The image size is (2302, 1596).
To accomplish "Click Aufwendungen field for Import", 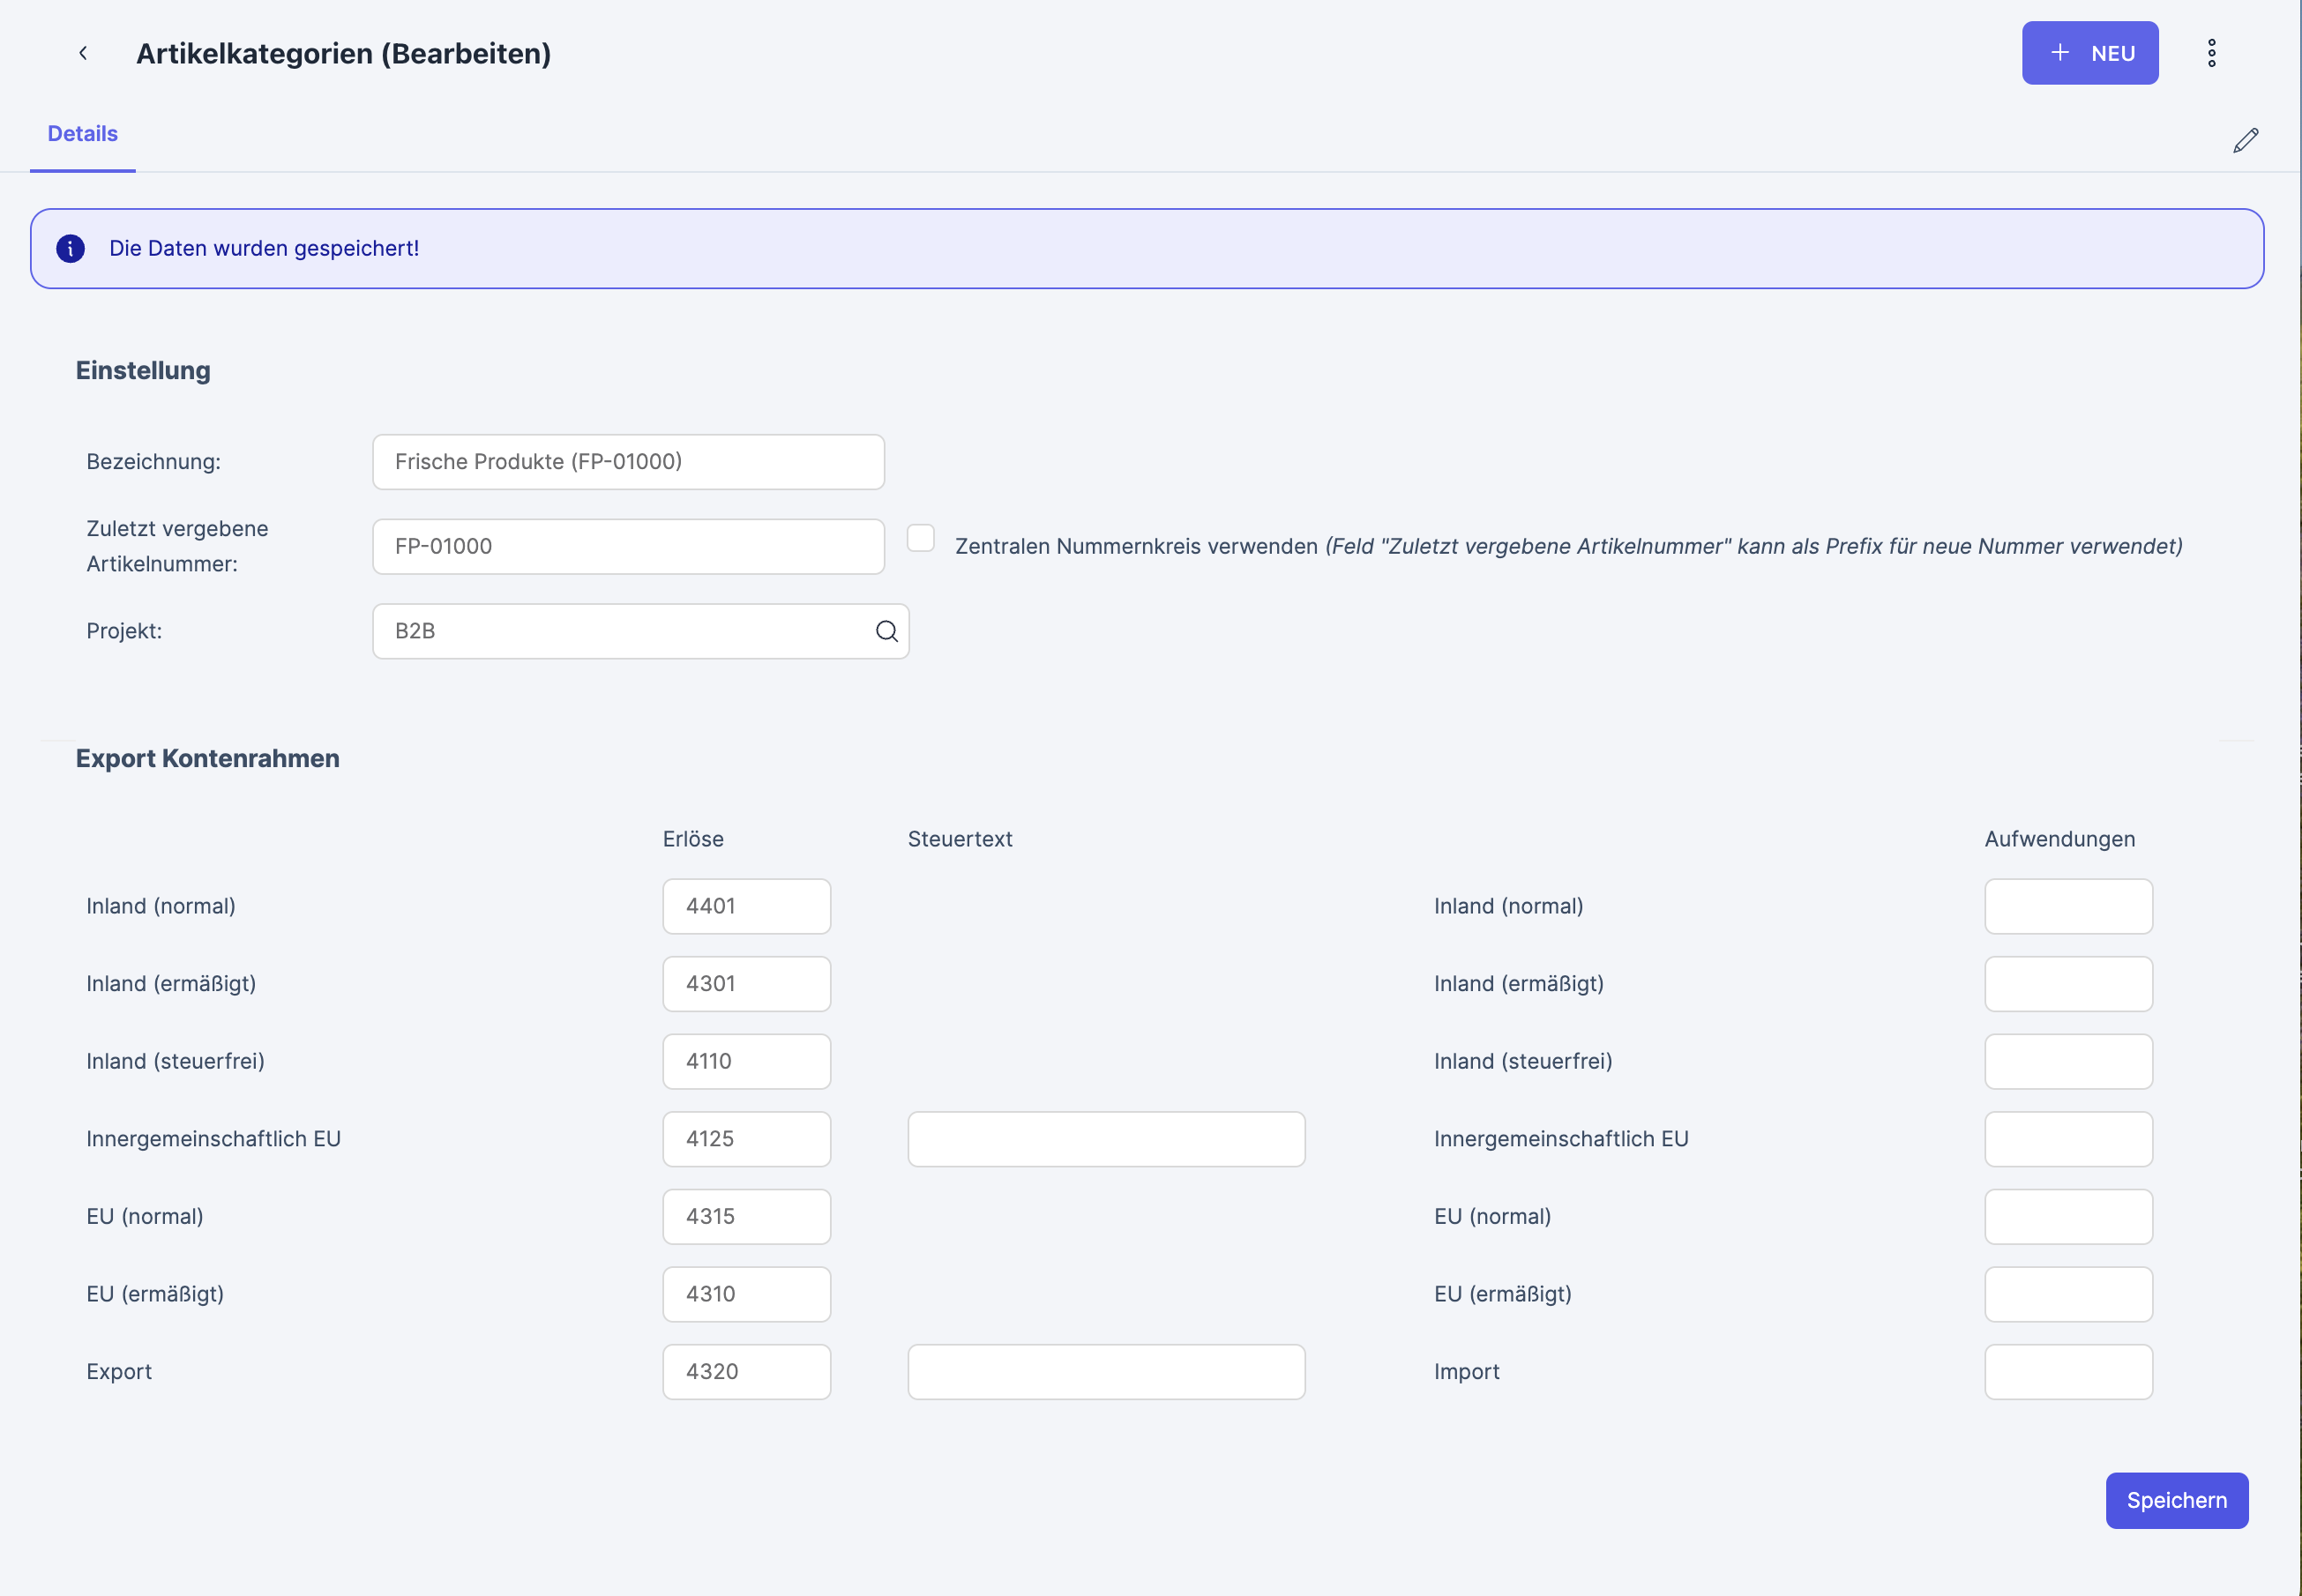I will click(2067, 1372).
